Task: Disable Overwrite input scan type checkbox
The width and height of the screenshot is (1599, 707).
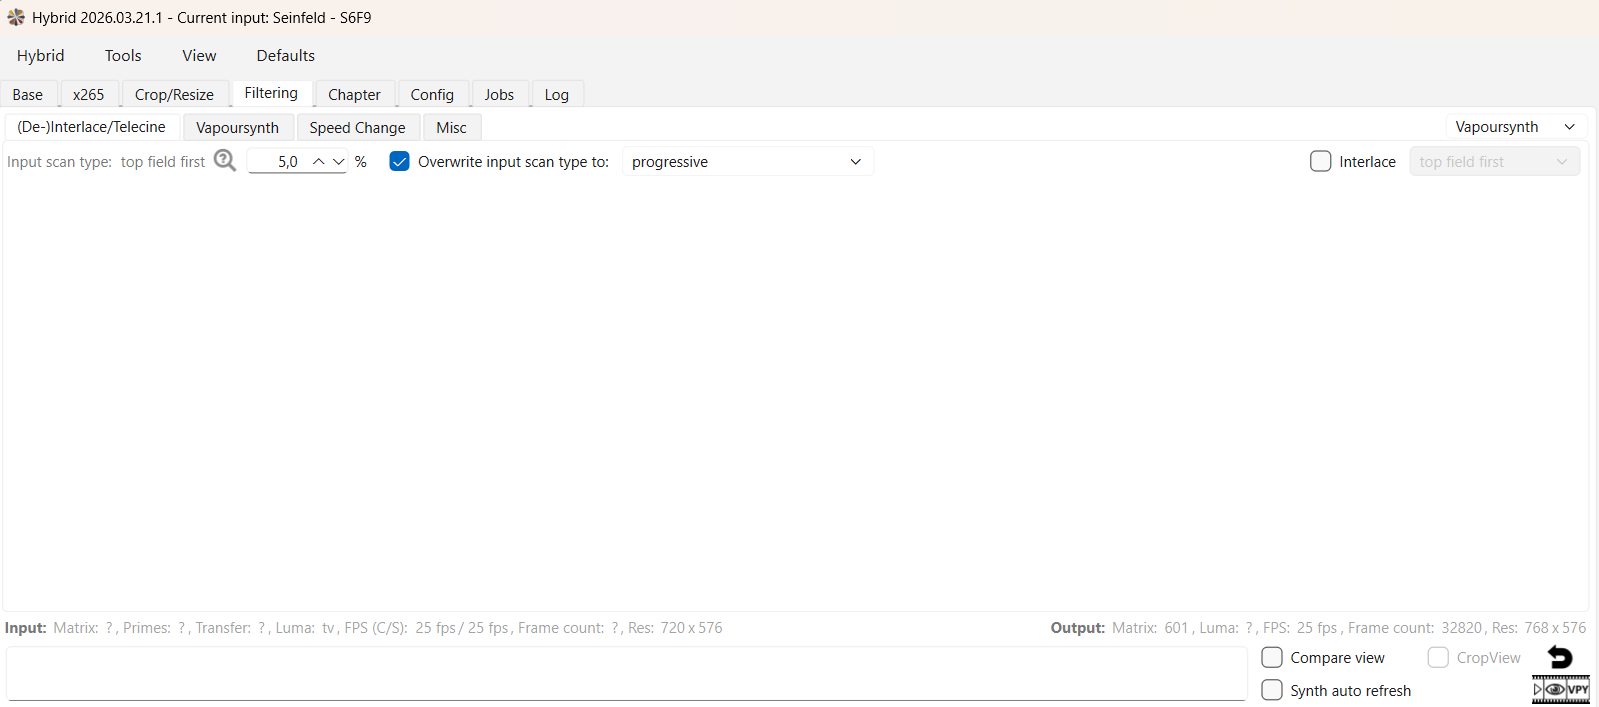Action: coord(399,161)
